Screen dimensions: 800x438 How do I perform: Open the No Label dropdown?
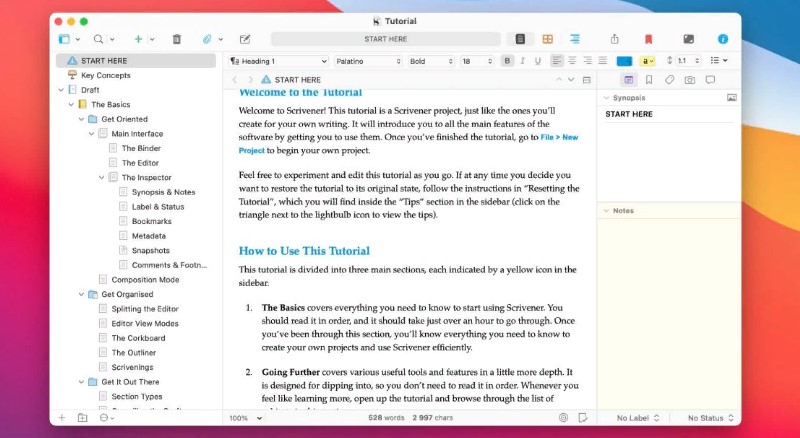(x=640, y=417)
